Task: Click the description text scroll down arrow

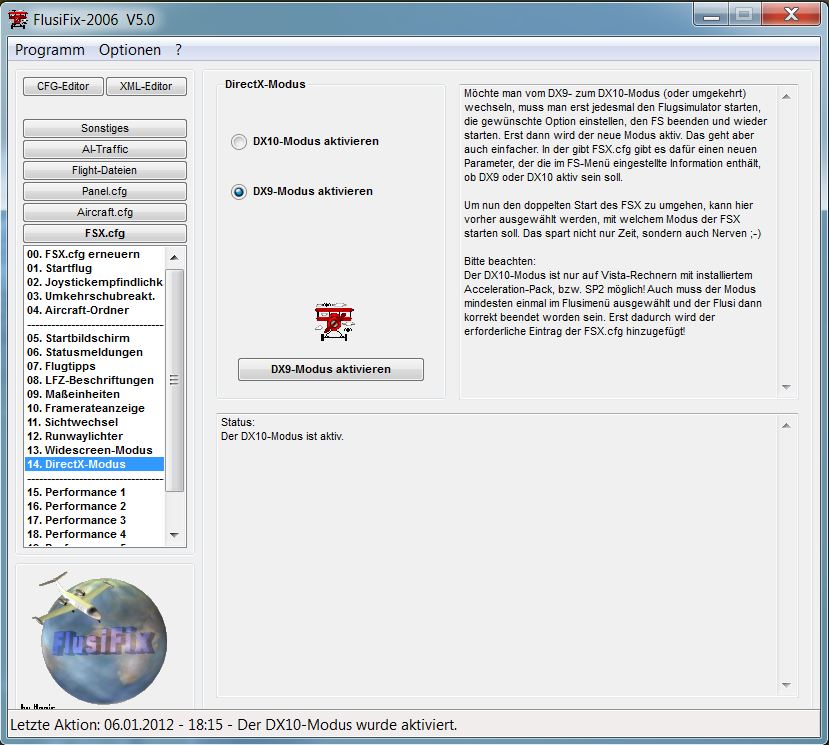Action: [786, 387]
